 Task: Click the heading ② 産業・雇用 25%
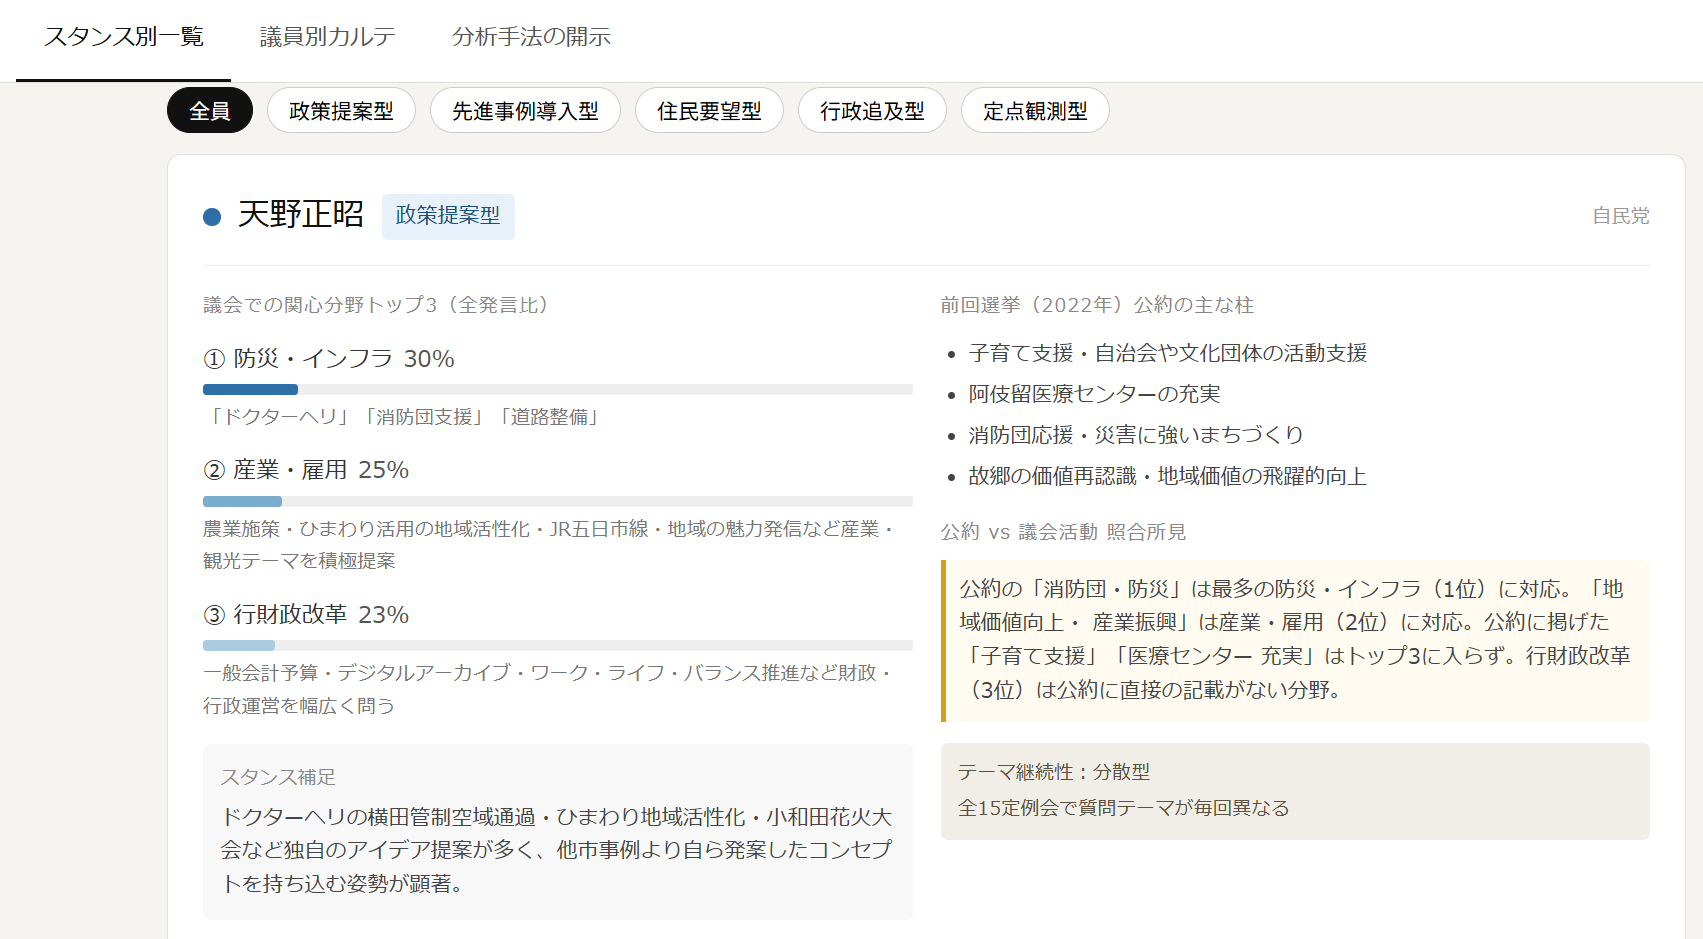coord(306,470)
